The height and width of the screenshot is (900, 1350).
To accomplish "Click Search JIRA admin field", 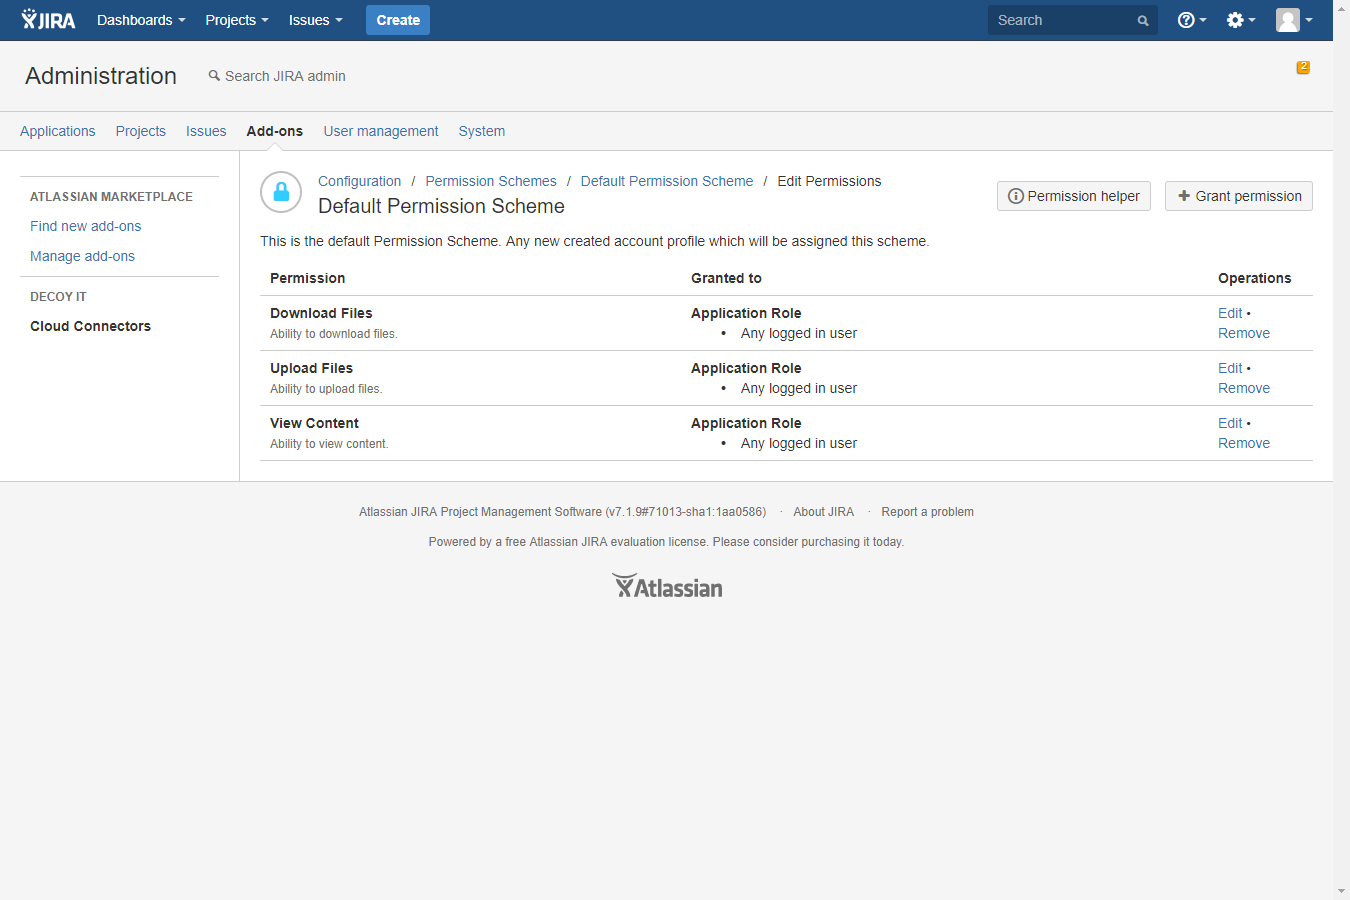I will point(277,76).
